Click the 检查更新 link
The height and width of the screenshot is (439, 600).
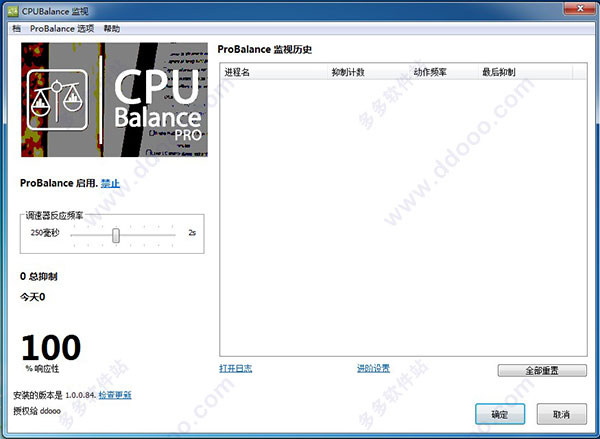click(115, 395)
